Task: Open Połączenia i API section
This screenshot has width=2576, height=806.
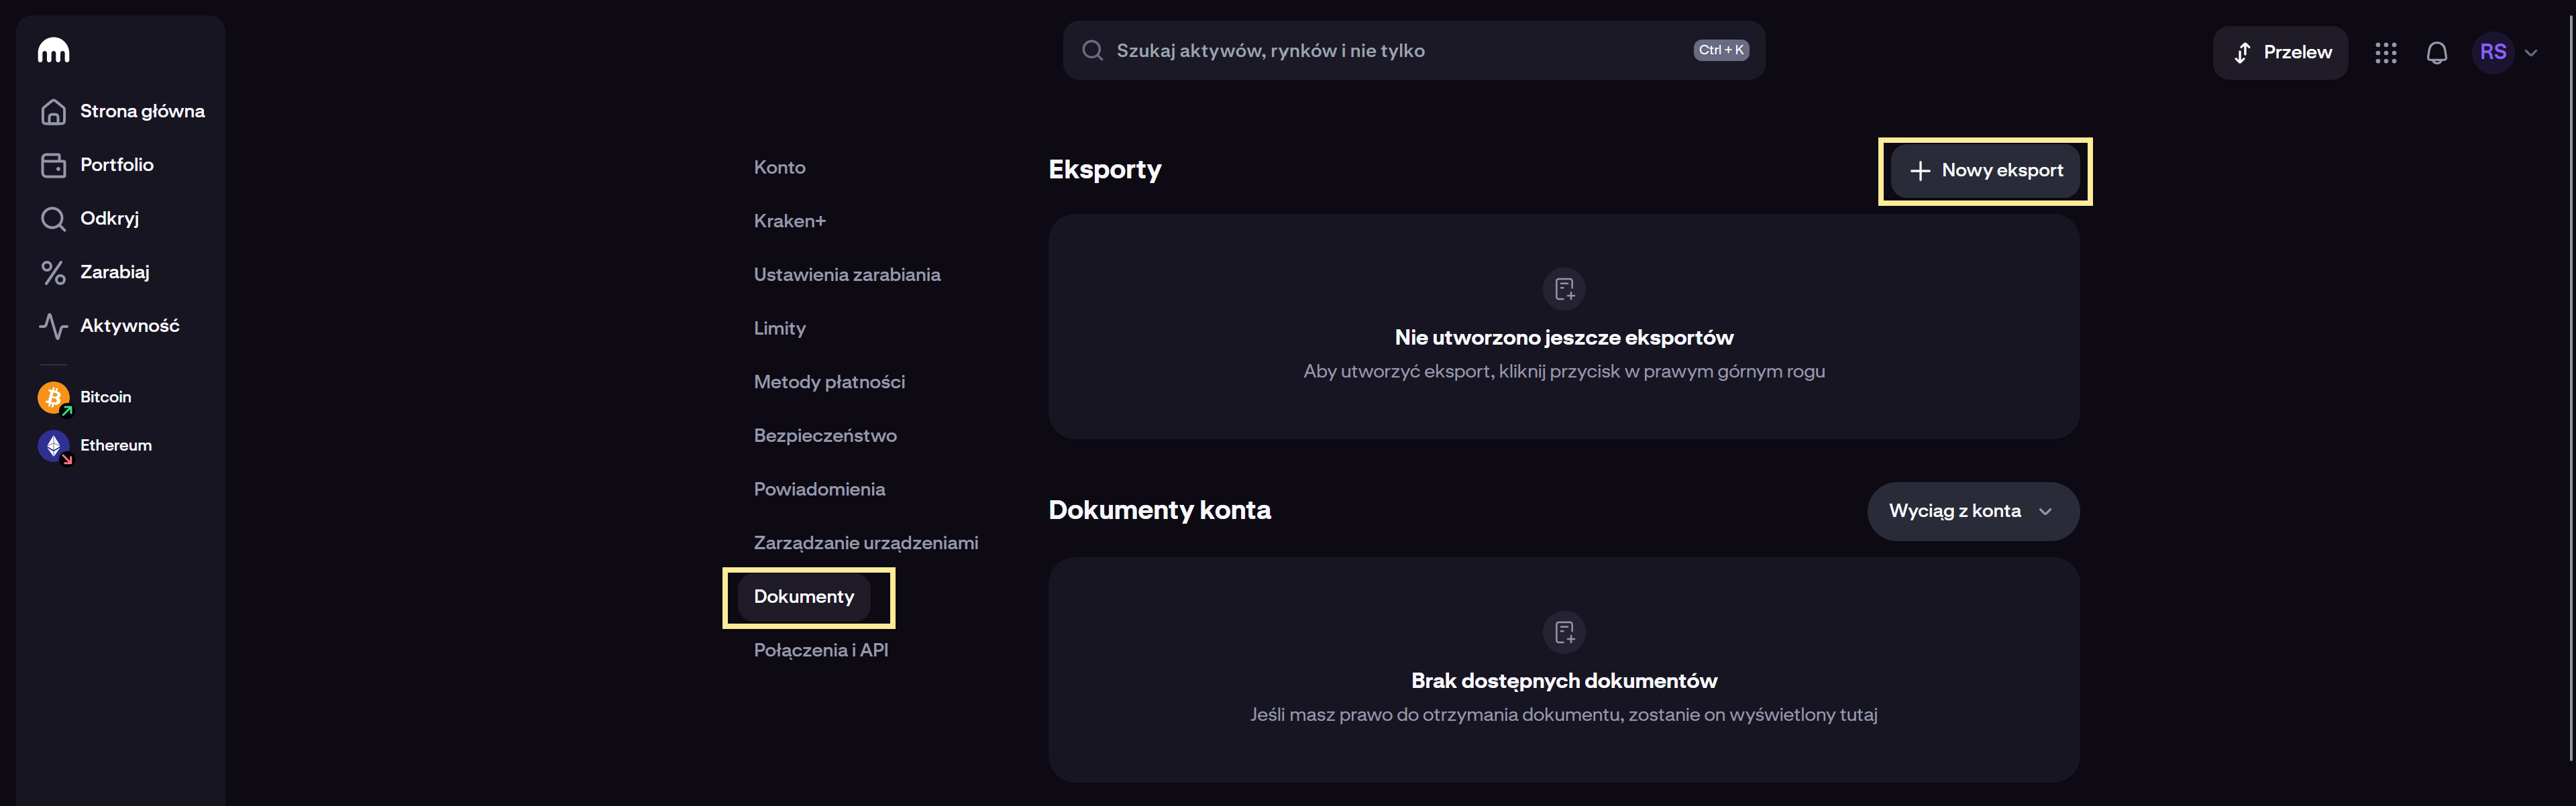Action: 820,650
